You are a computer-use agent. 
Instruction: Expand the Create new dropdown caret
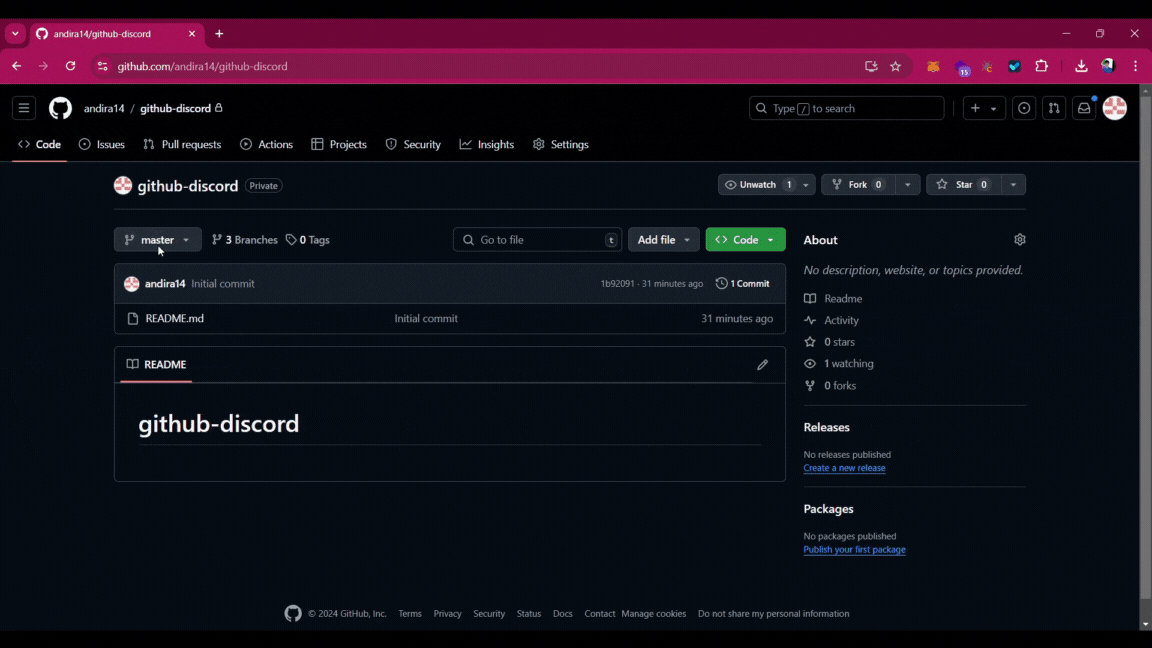(x=993, y=109)
